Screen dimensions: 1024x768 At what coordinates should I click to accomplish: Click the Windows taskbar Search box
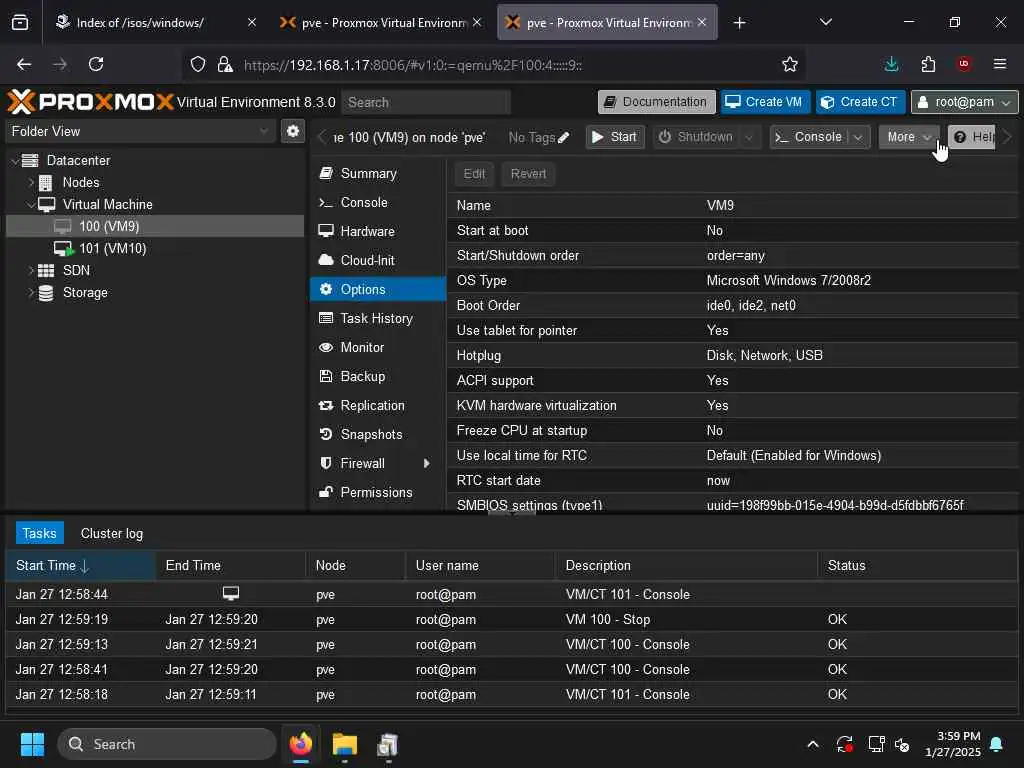click(167, 744)
